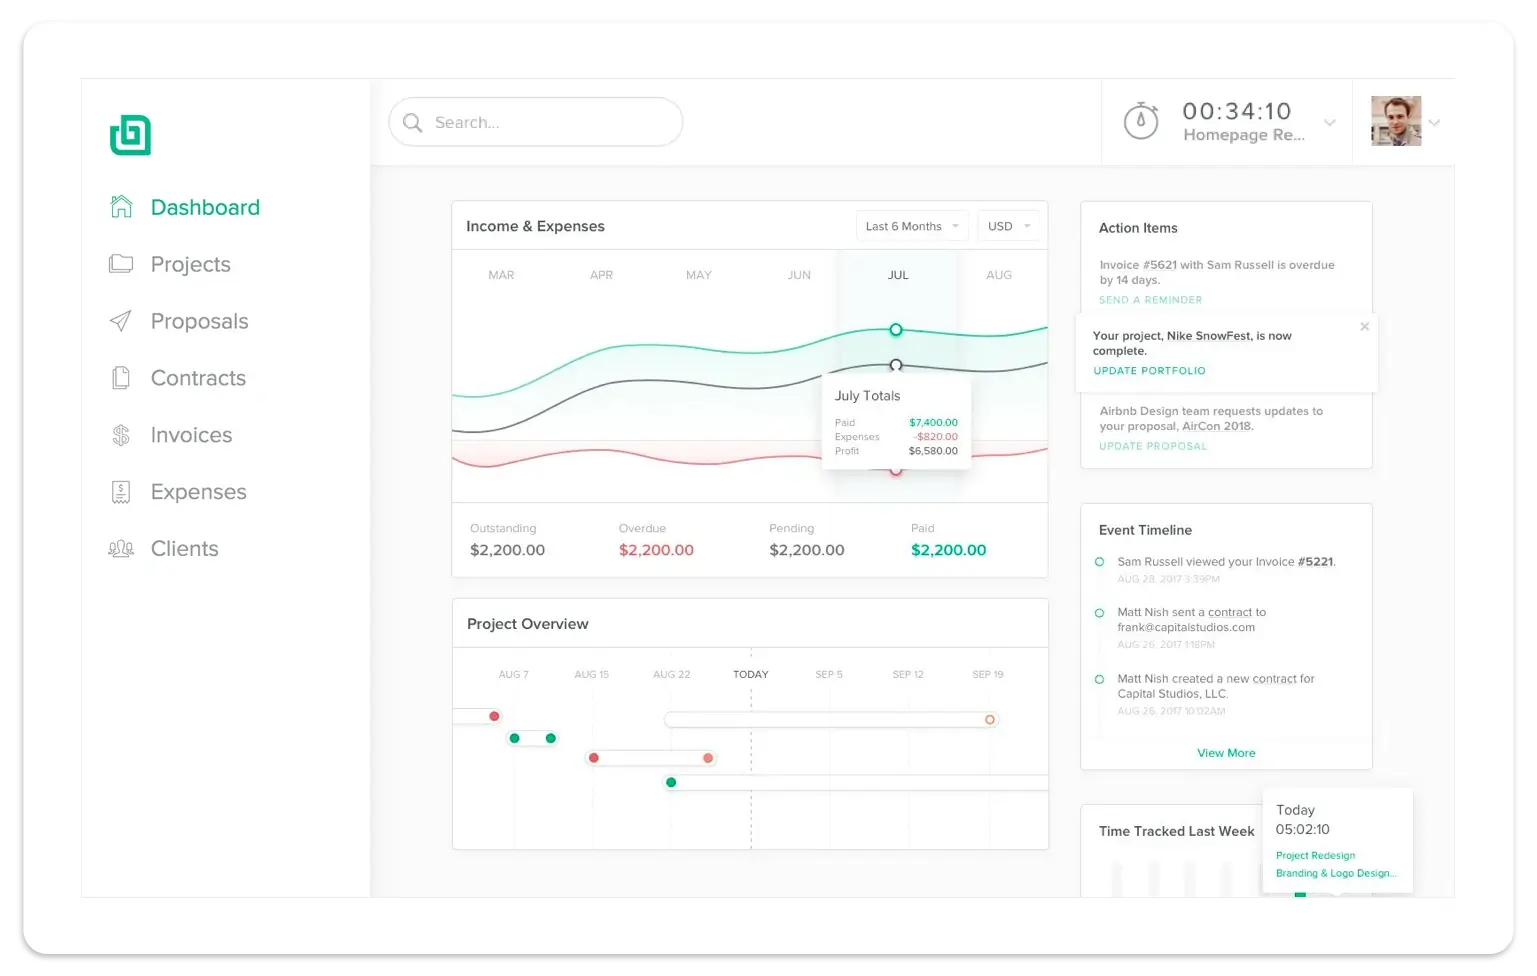Open Clients using the people icon
The image size is (1537, 976).
click(121, 548)
